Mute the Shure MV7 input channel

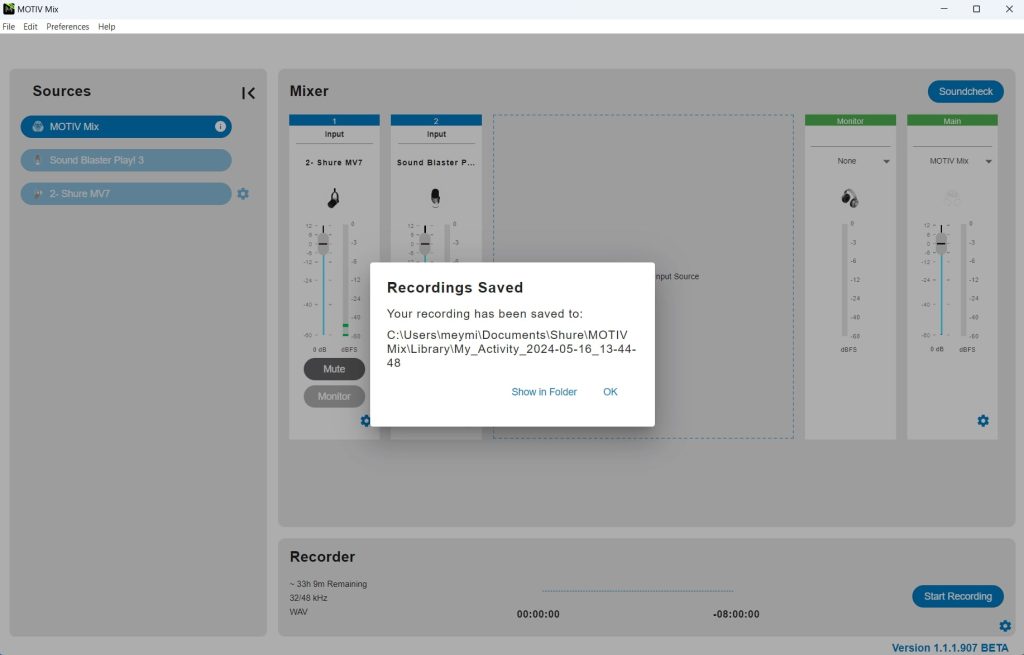(x=334, y=369)
